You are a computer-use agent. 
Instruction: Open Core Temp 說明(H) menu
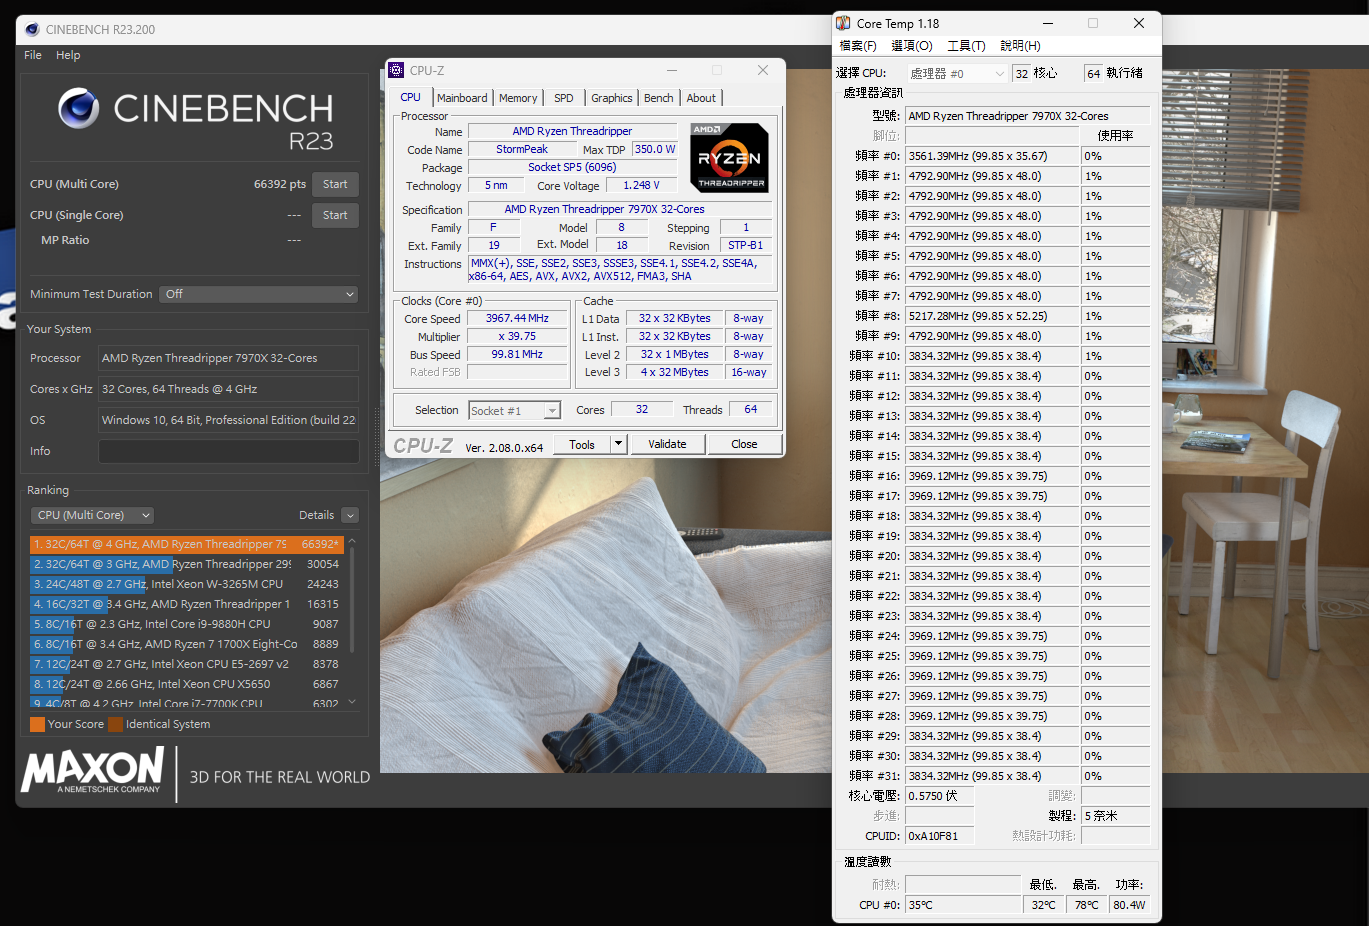(1020, 46)
